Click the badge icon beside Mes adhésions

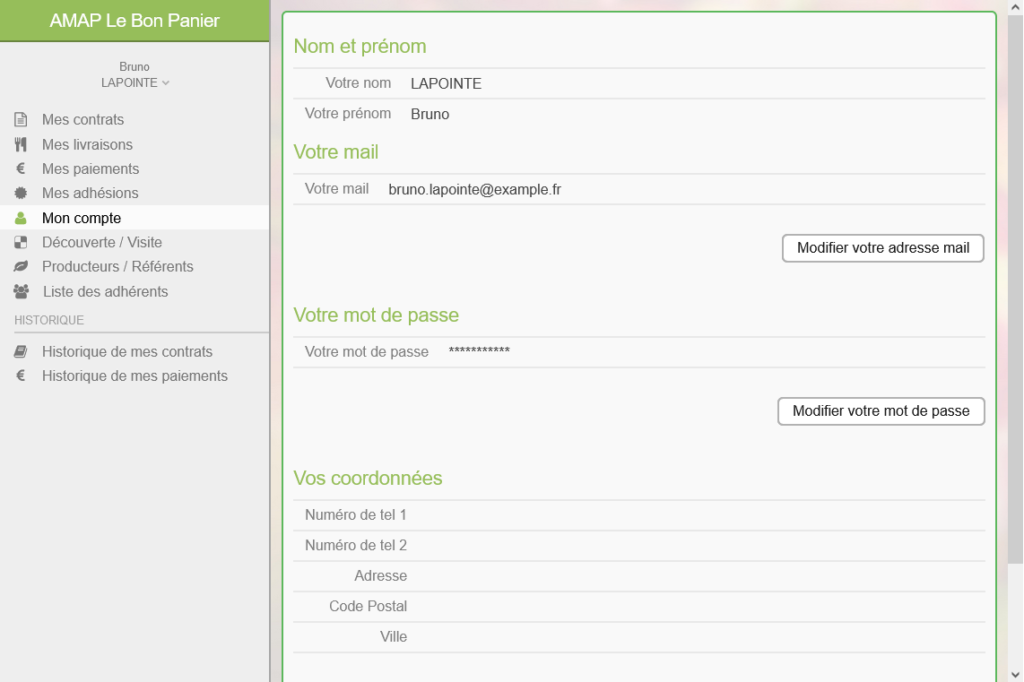tap(20, 193)
